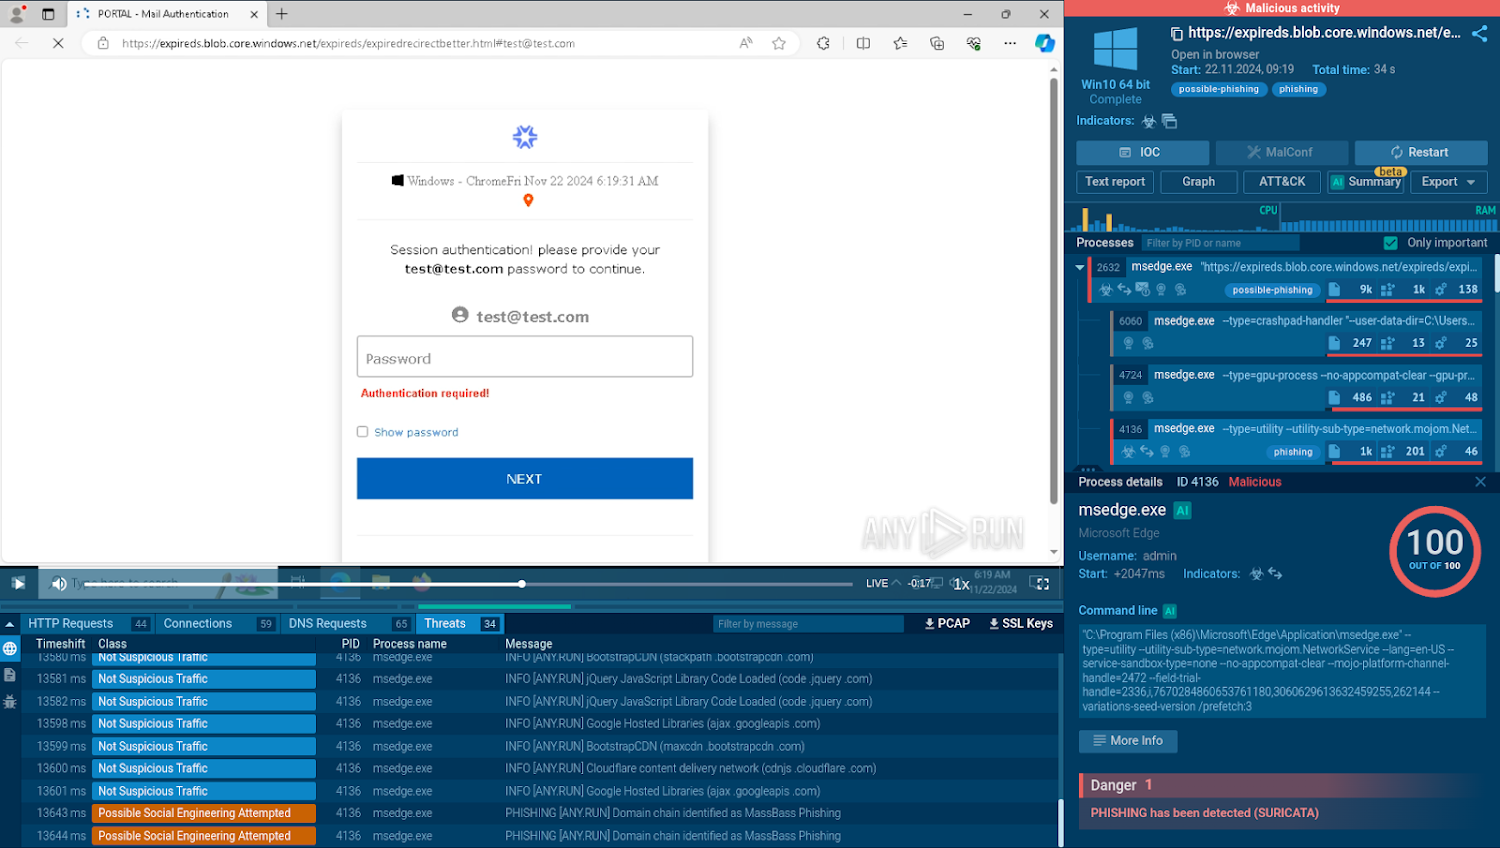Click the blue NEXT button
The height and width of the screenshot is (848, 1500).
524,479
